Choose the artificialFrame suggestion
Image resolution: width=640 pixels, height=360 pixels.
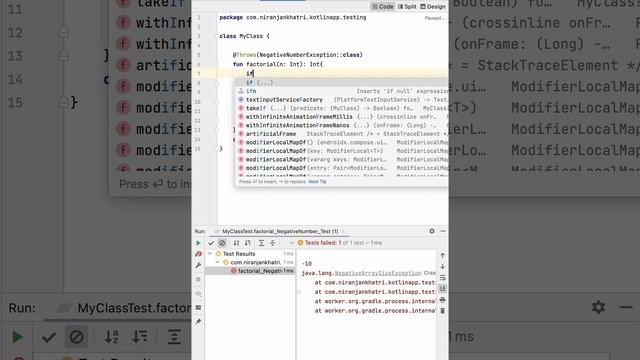pos(341,134)
